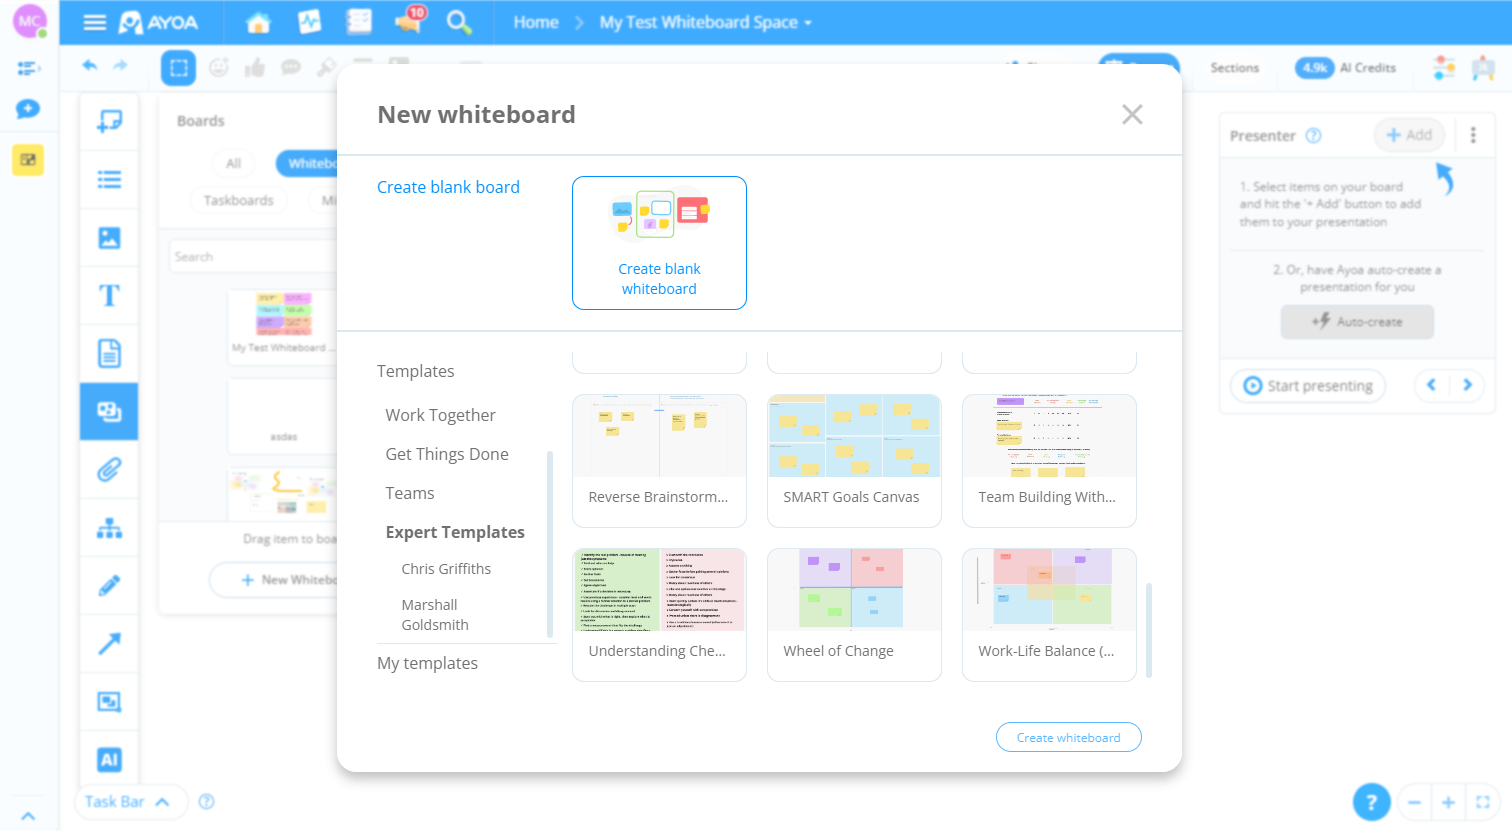Redo the last action
The width and height of the screenshot is (1512, 831).
tap(120, 66)
